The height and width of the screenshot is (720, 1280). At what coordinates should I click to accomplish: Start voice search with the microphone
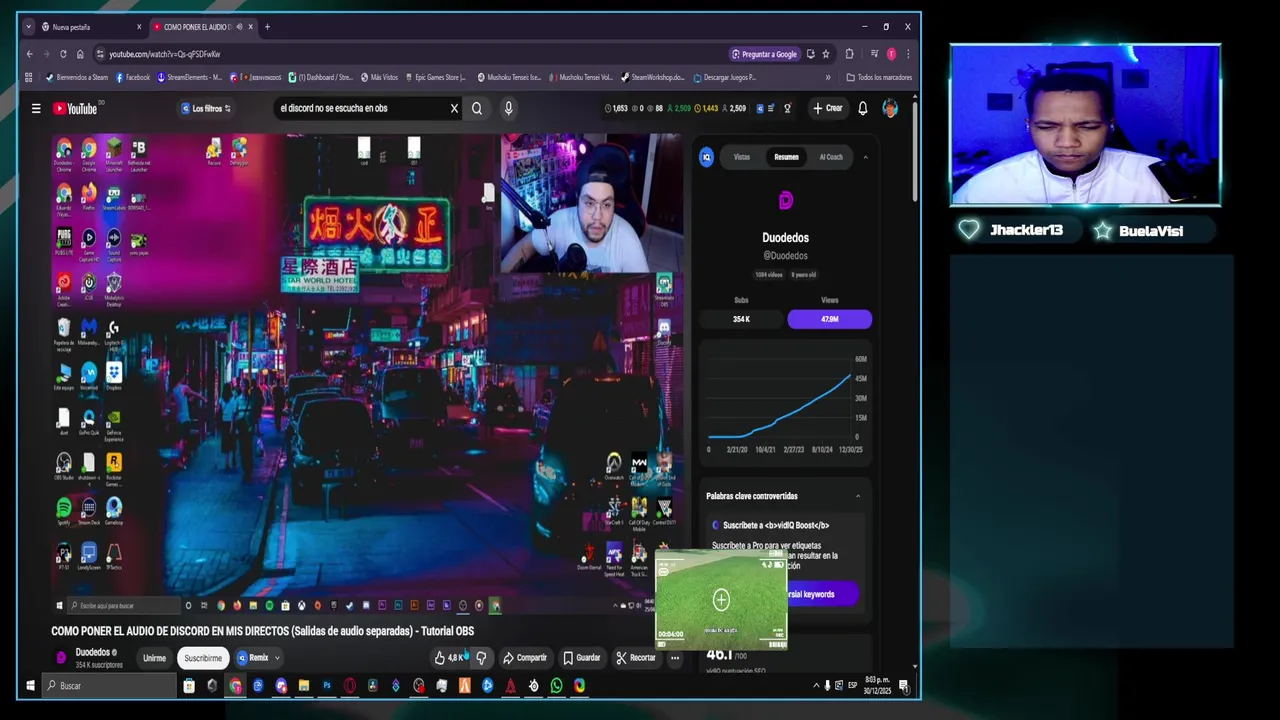click(x=508, y=108)
